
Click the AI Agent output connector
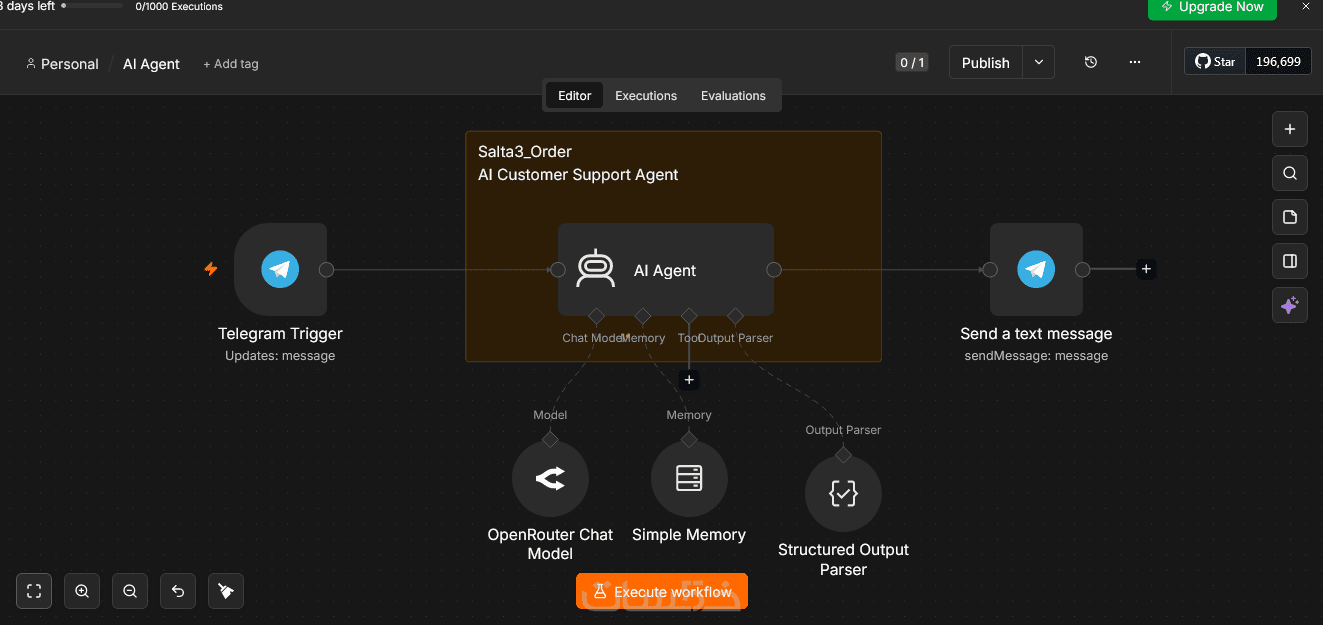point(773,269)
